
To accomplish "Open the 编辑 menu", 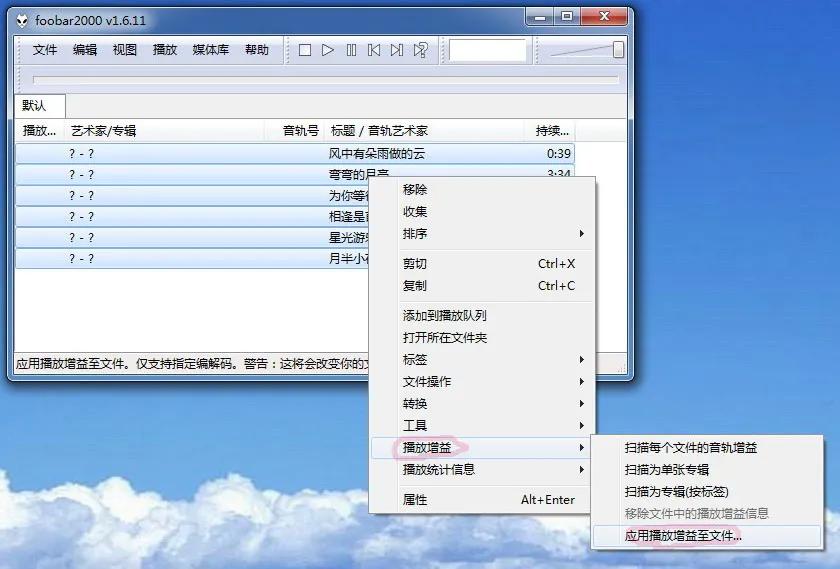I will 85,50.
